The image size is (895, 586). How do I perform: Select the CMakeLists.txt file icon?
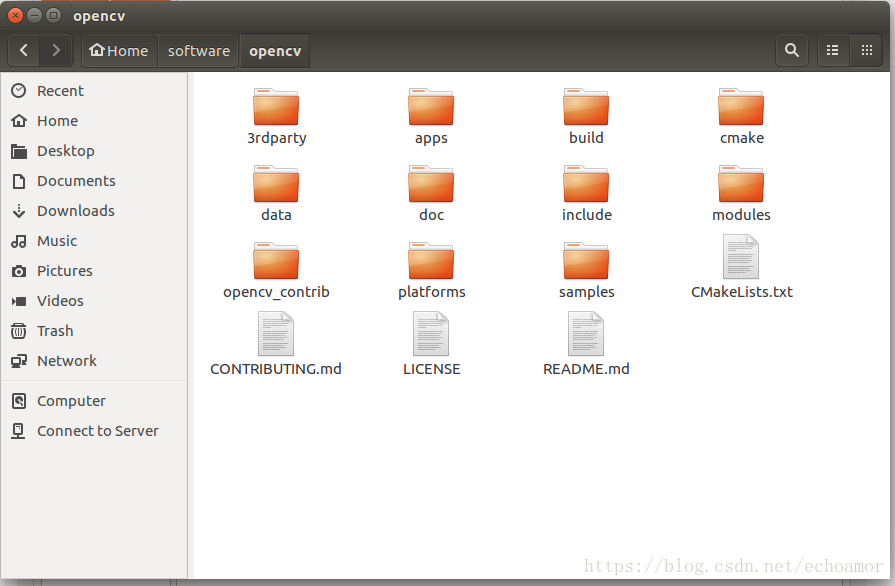pos(741,257)
